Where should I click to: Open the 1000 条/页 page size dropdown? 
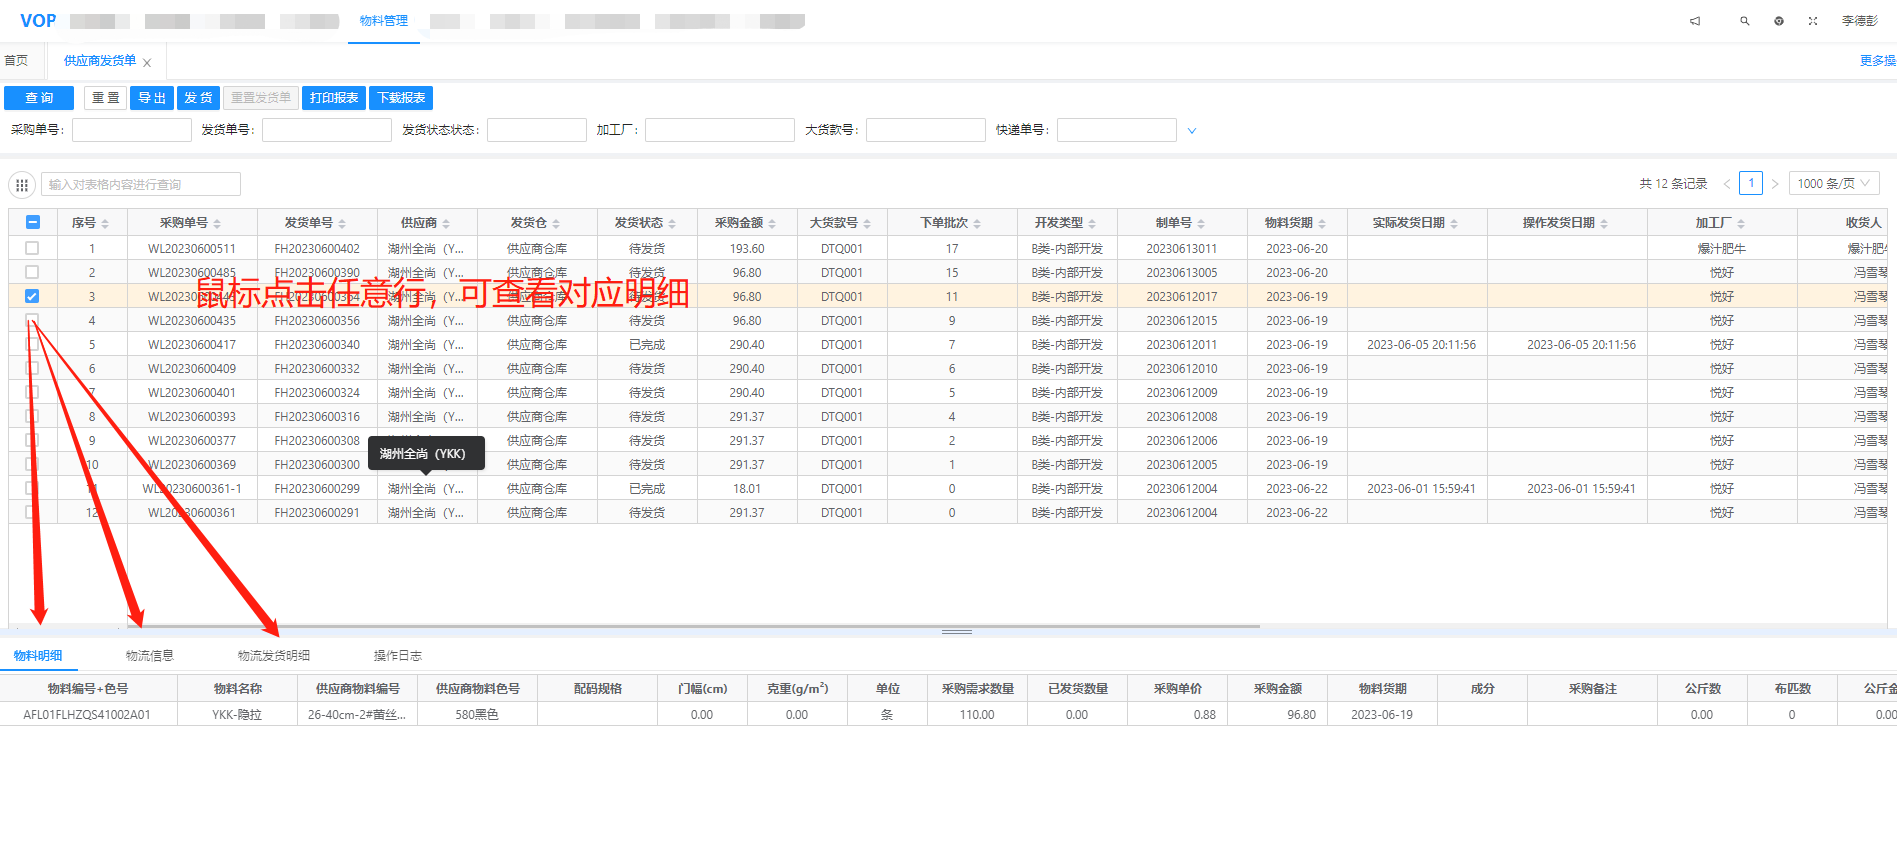1833,184
